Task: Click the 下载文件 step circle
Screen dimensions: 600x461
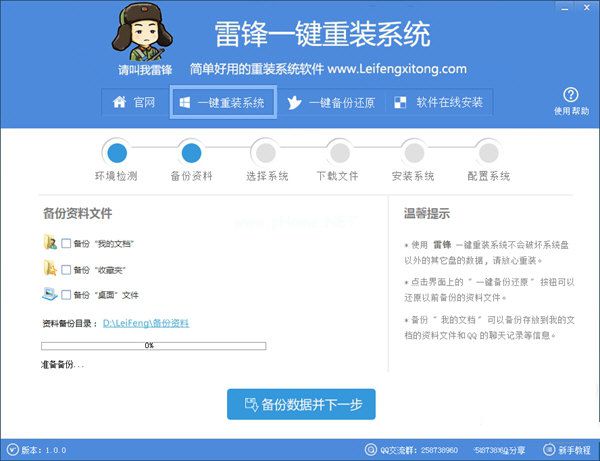Action: [339, 152]
